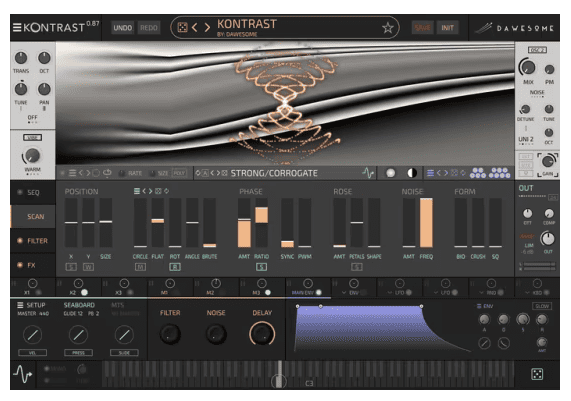Image resolution: width=571 pixels, height=401 pixels.
Task: Switch to the FX tab
Action: [x=33, y=265]
